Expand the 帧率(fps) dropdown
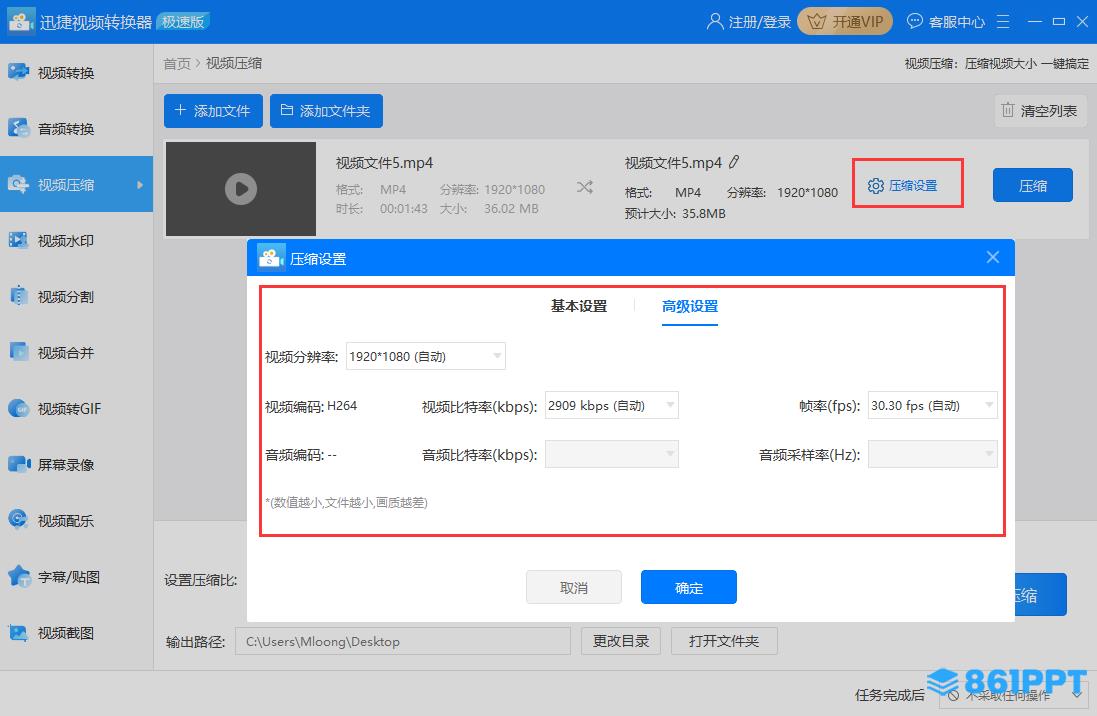The width and height of the screenshot is (1097, 716). click(933, 405)
